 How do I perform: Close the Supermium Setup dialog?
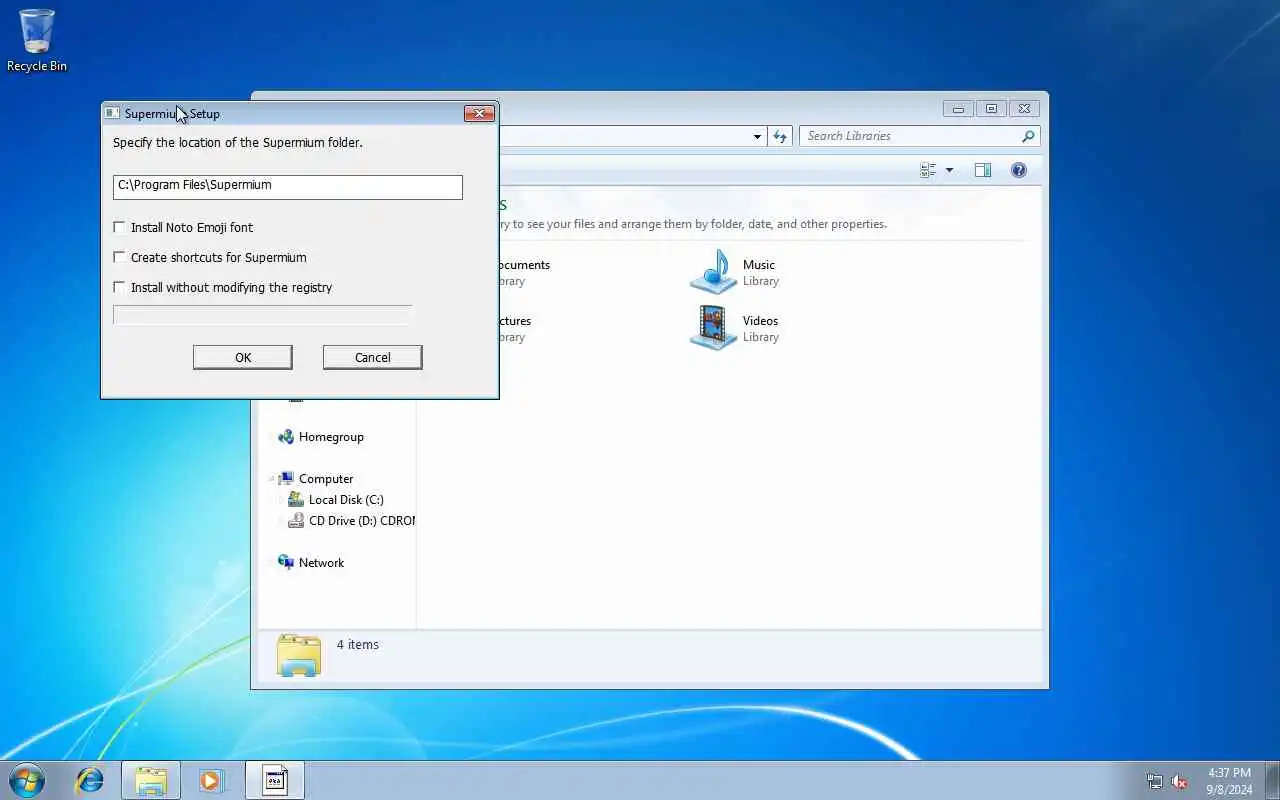pos(480,113)
